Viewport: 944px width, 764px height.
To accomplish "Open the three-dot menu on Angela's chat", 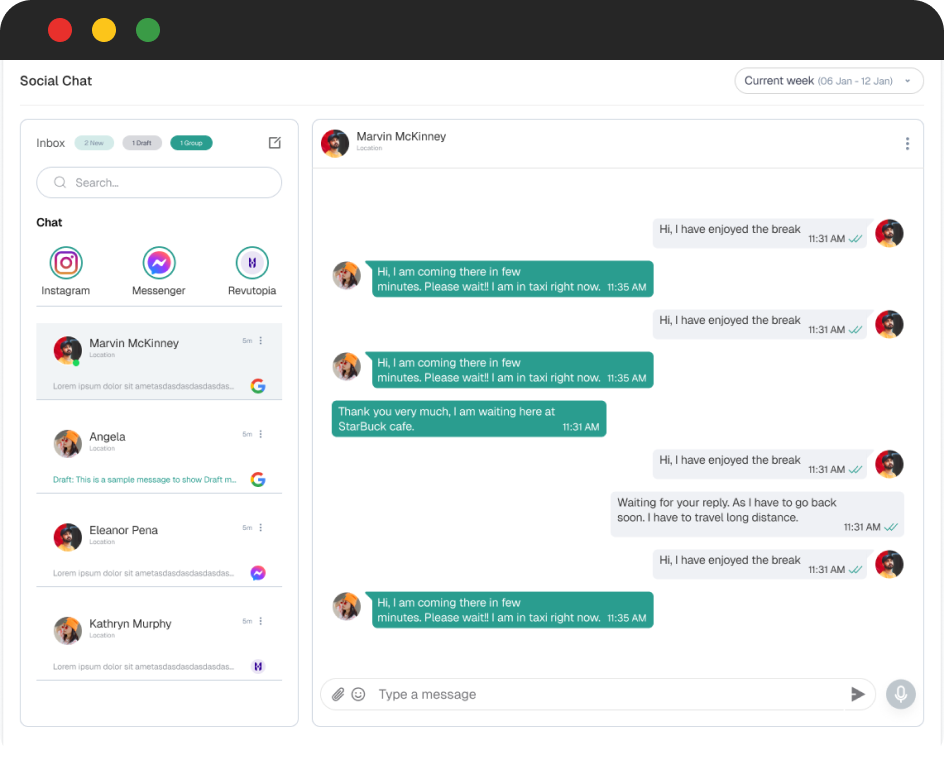I will point(261,434).
